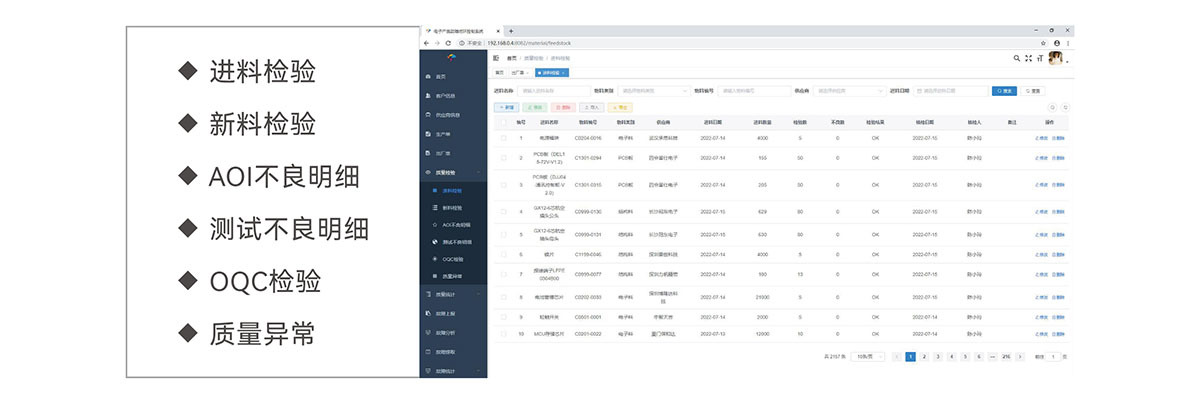The image size is (1200, 413).
Task: Select 测试不良明细 submenu item in sidebar
Action: [452, 242]
